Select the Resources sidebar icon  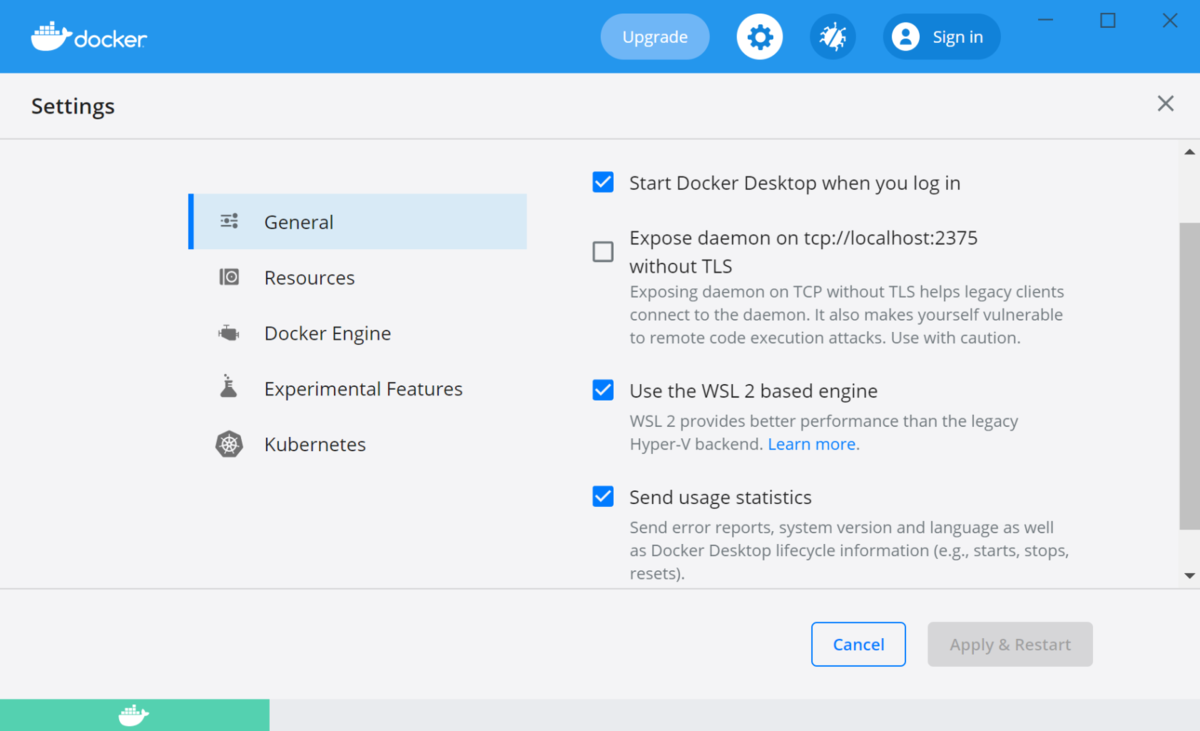point(229,277)
